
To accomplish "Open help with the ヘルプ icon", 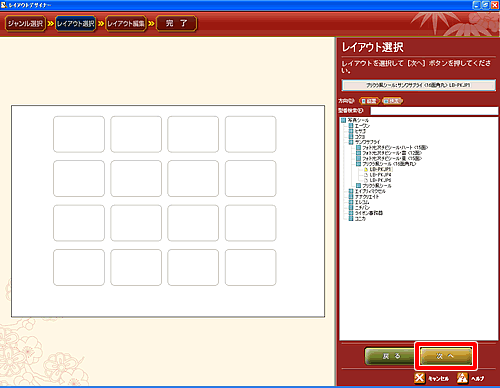I will click(x=462, y=378).
